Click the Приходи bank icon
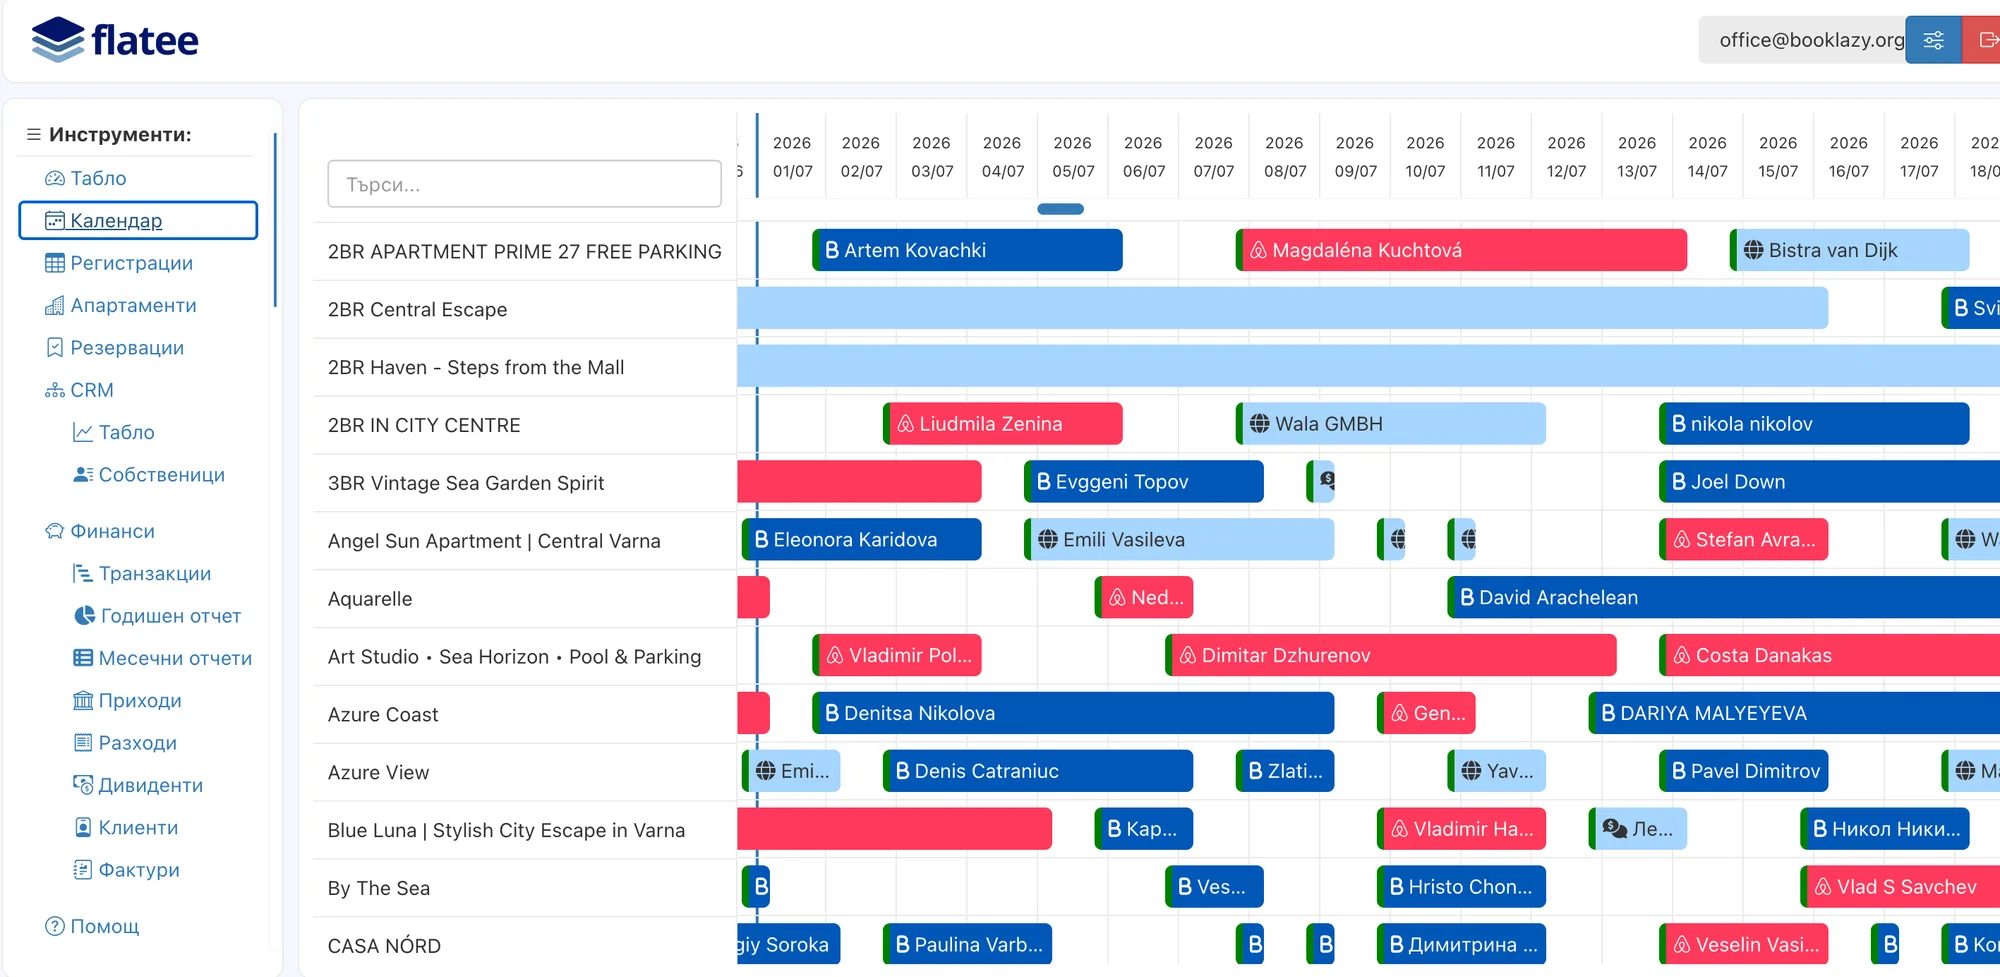The width and height of the screenshot is (2000, 977). tap(83, 700)
